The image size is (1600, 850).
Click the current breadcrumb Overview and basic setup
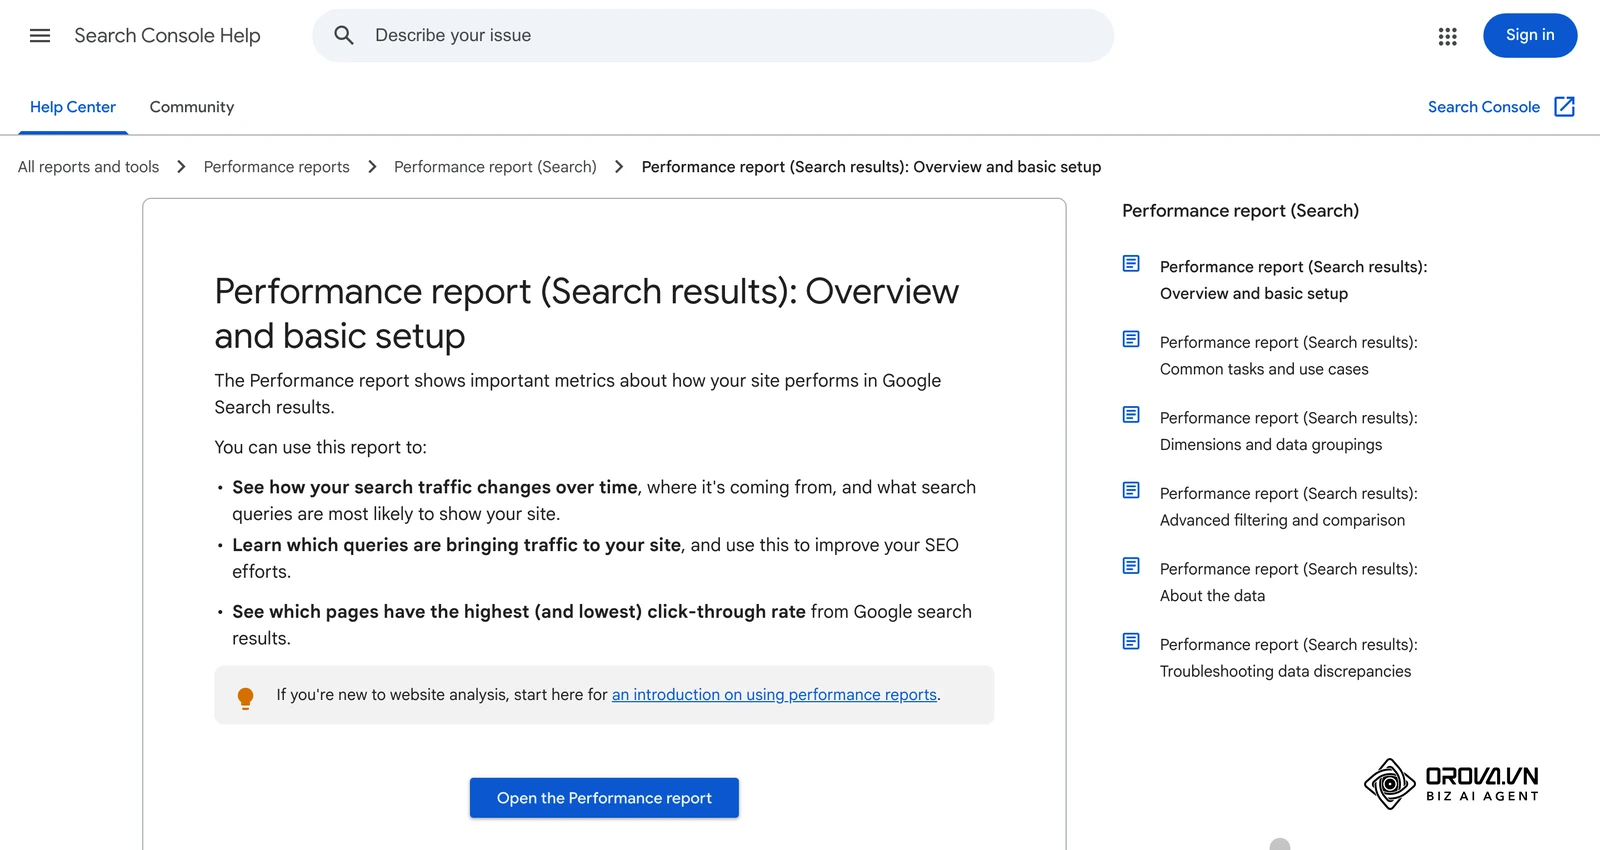tap(871, 167)
